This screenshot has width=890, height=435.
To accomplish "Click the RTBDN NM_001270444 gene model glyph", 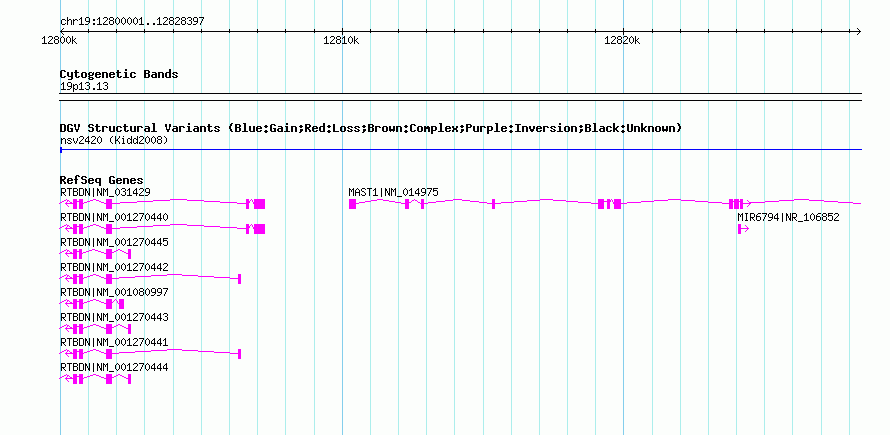I will coord(95,379).
